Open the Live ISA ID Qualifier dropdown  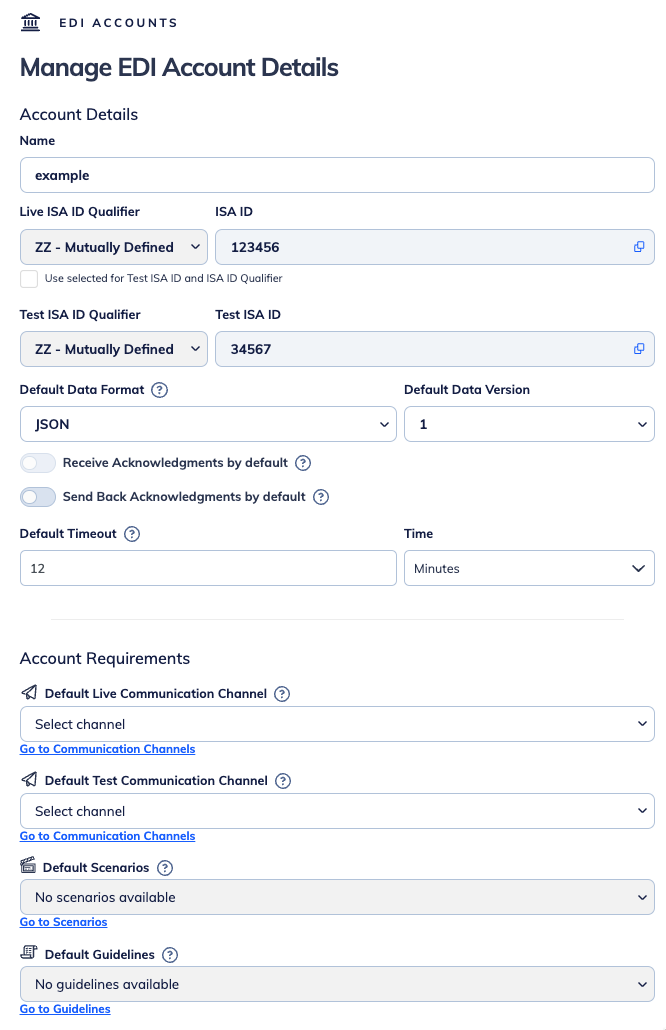click(114, 247)
